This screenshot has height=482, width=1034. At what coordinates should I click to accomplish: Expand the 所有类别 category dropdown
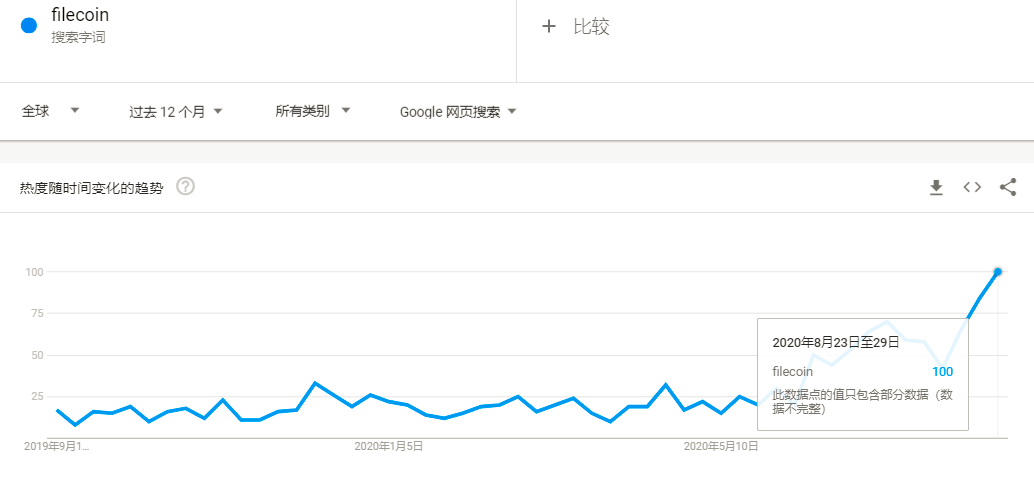tap(312, 111)
